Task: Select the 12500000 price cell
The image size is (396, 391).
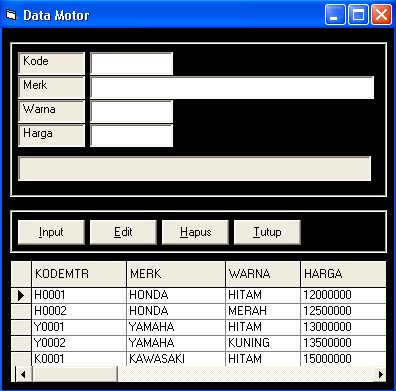Action: [343, 311]
